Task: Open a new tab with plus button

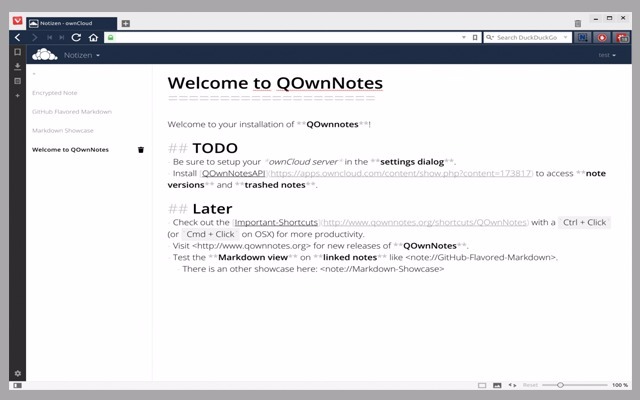Action: [126, 23]
